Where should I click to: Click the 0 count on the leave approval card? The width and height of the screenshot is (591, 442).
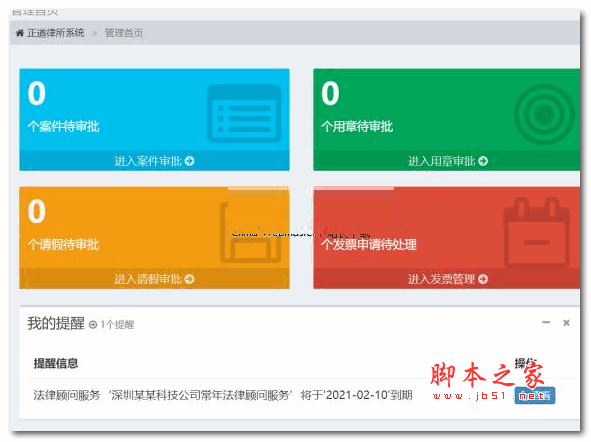[x=37, y=211]
